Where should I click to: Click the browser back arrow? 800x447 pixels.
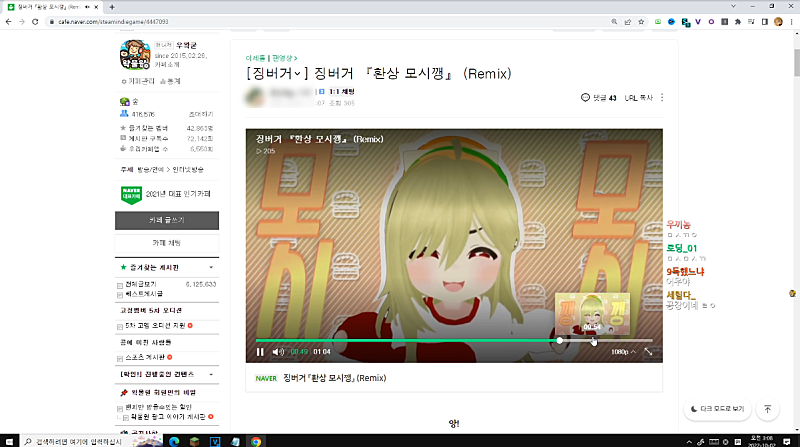click(x=8, y=22)
